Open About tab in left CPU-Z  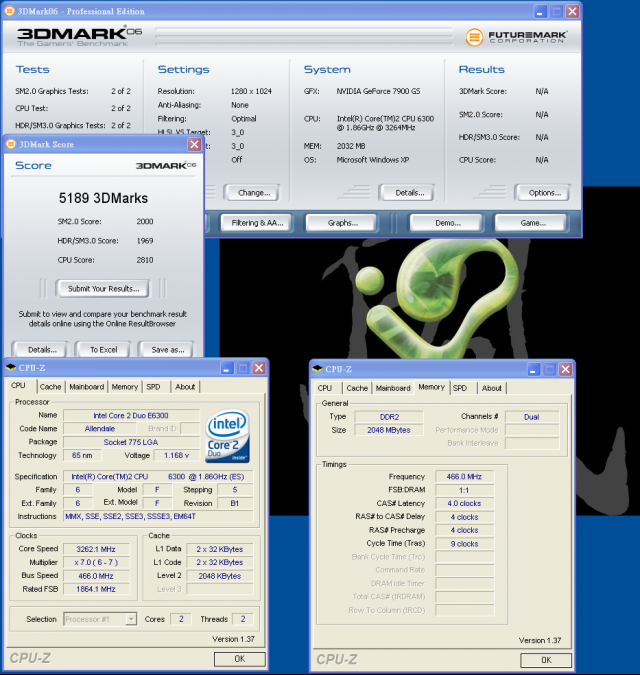185,387
